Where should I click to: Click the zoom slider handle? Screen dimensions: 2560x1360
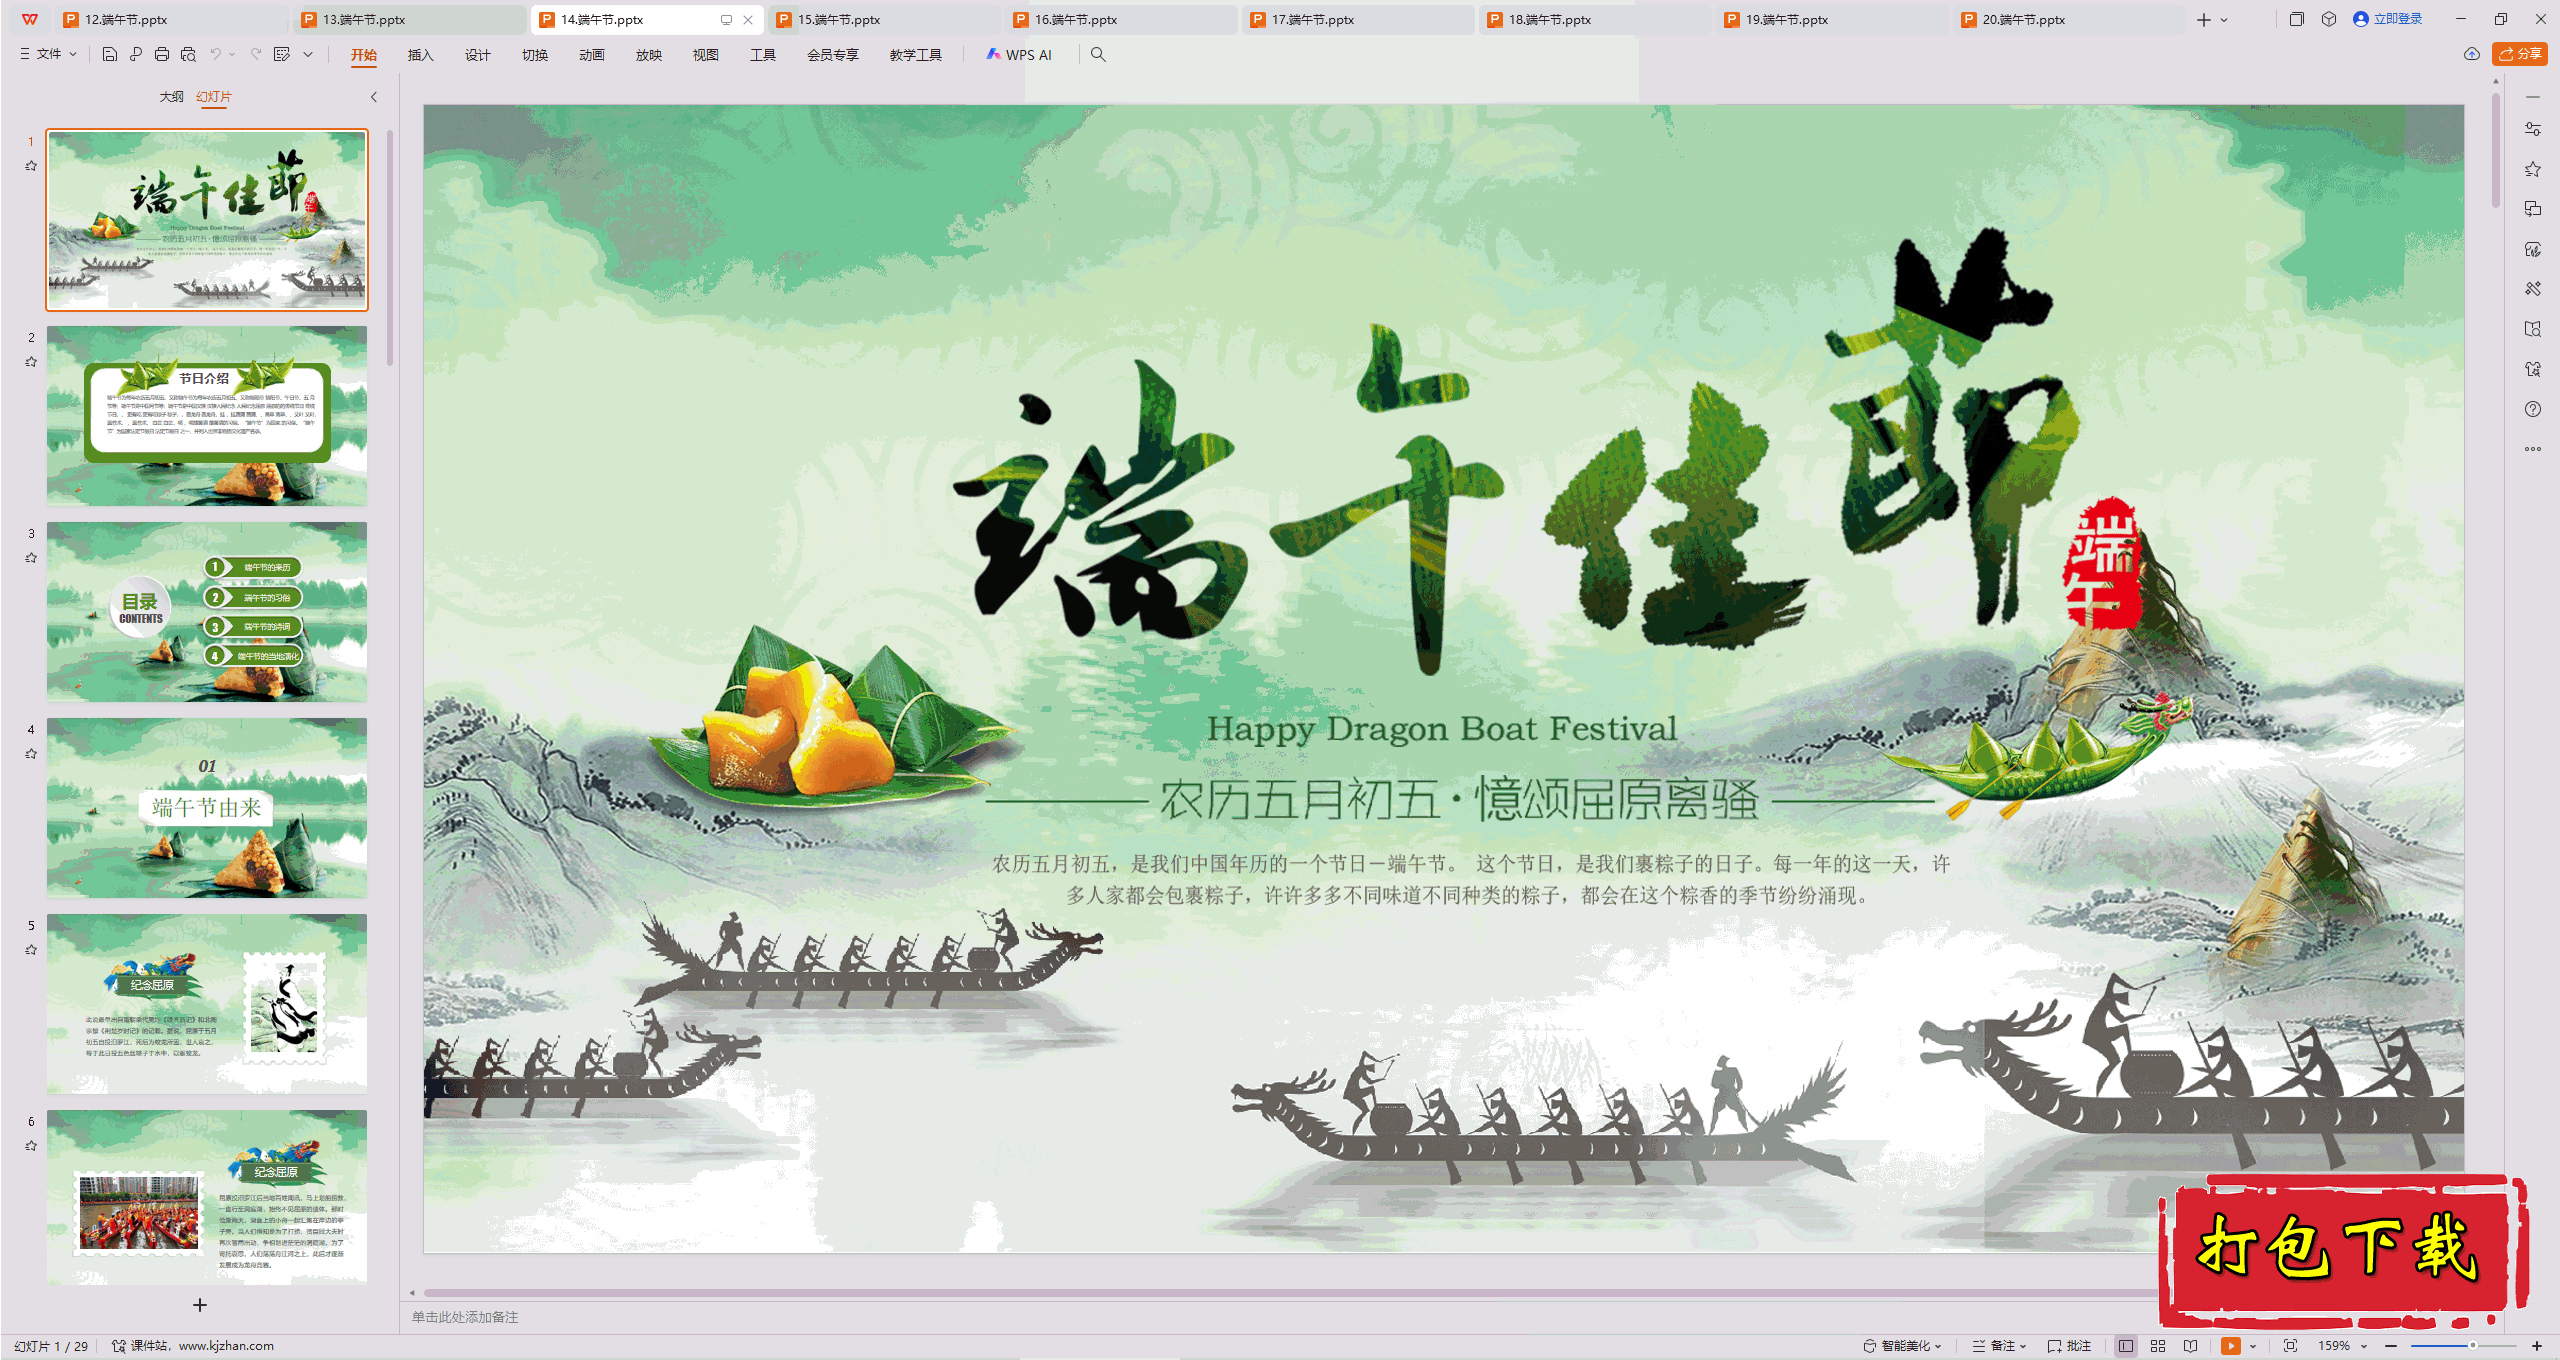pyautogui.click(x=2472, y=1346)
